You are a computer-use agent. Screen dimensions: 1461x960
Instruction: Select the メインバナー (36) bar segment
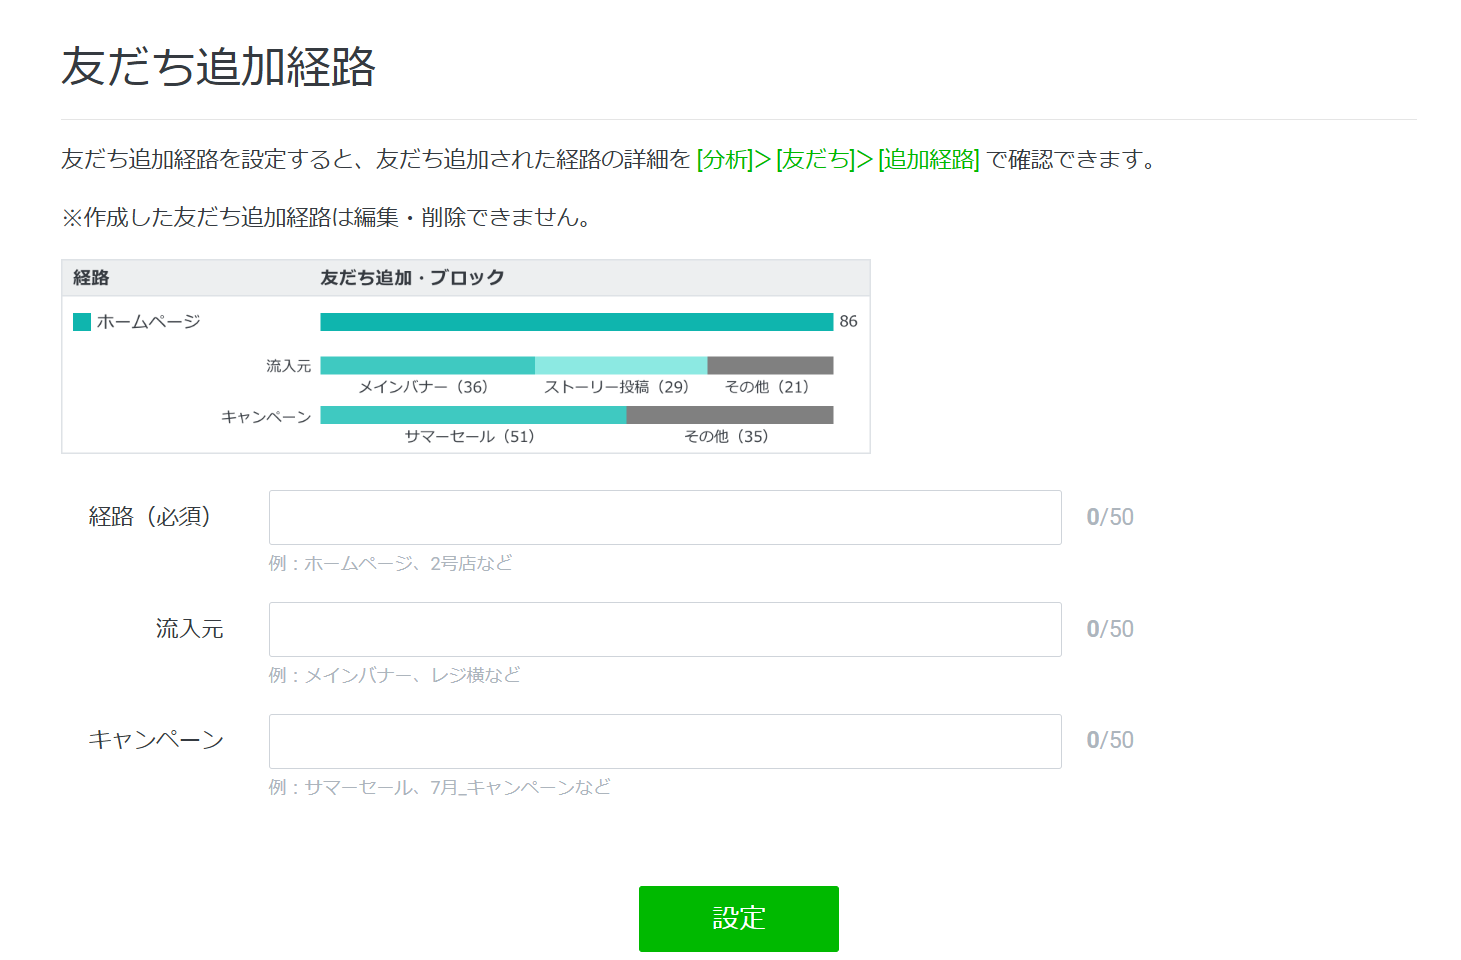pyautogui.click(x=427, y=366)
